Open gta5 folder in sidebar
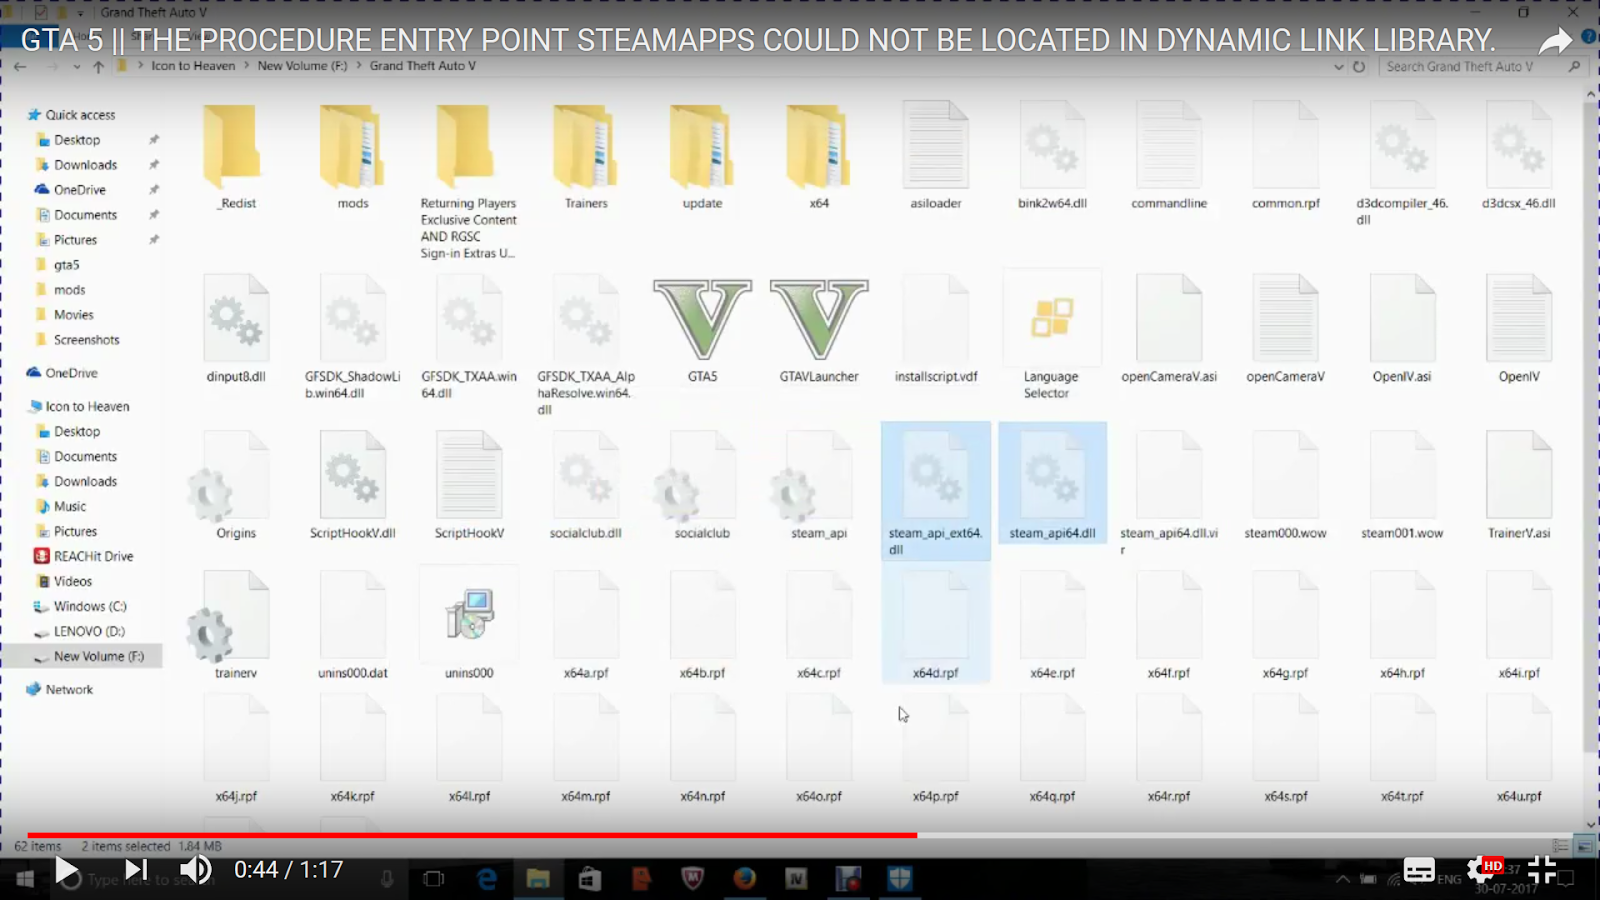The height and width of the screenshot is (900, 1600). (66, 265)
